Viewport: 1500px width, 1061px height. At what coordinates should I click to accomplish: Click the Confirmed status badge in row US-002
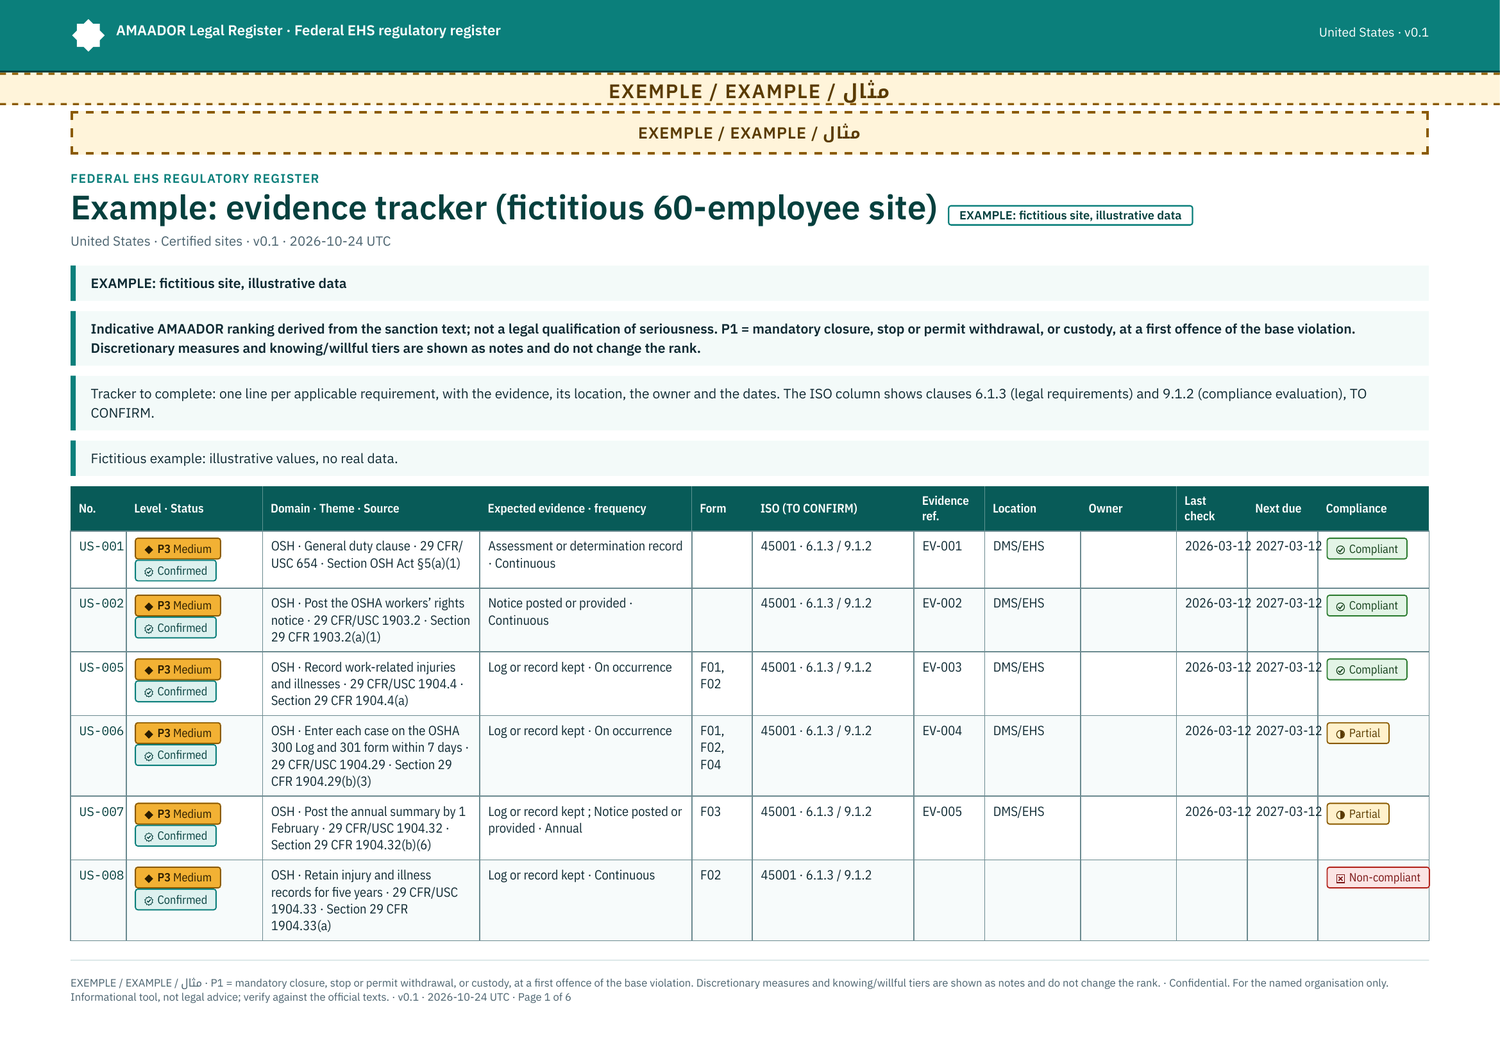[176, 628]
